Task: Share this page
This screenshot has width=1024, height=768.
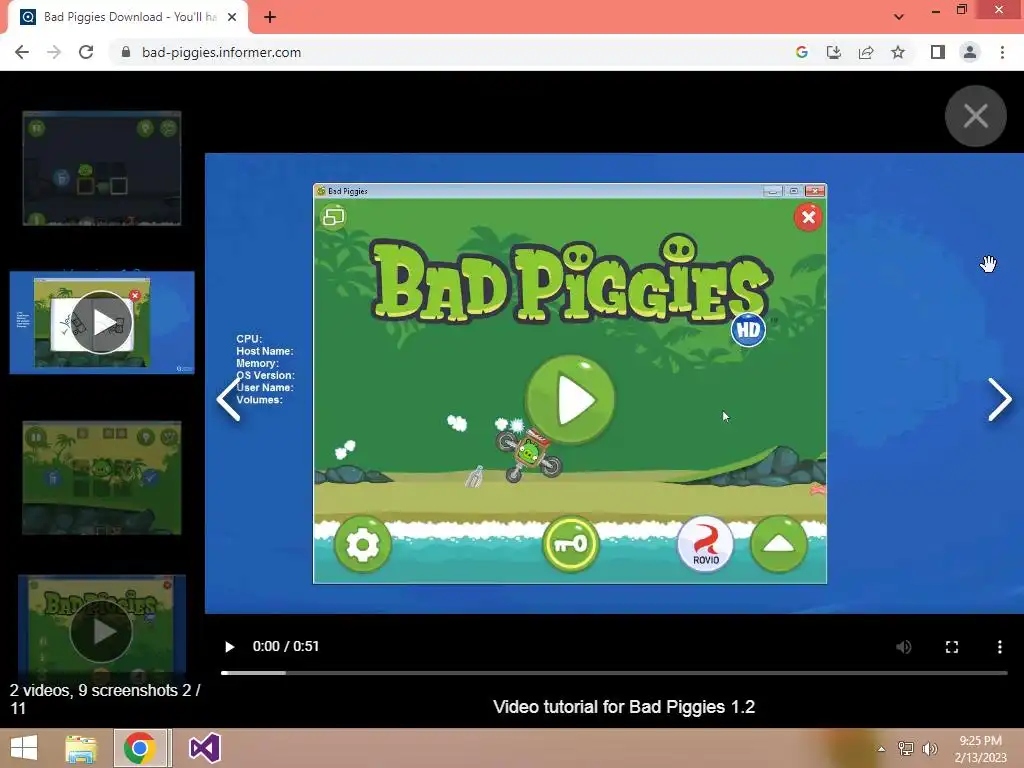Action: pyautogui.click(x=866, y=52)
